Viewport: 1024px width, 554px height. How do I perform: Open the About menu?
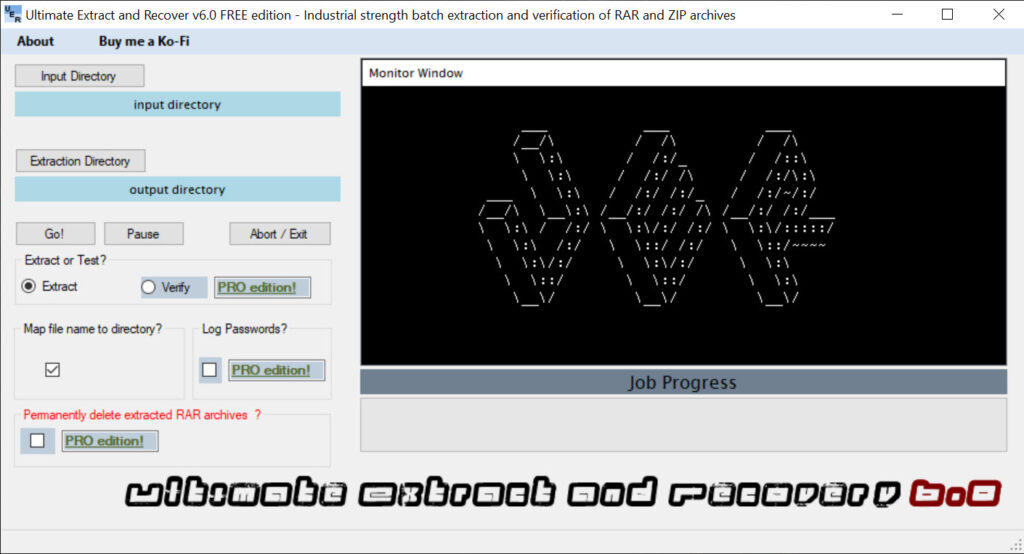(x=35, y=41)
